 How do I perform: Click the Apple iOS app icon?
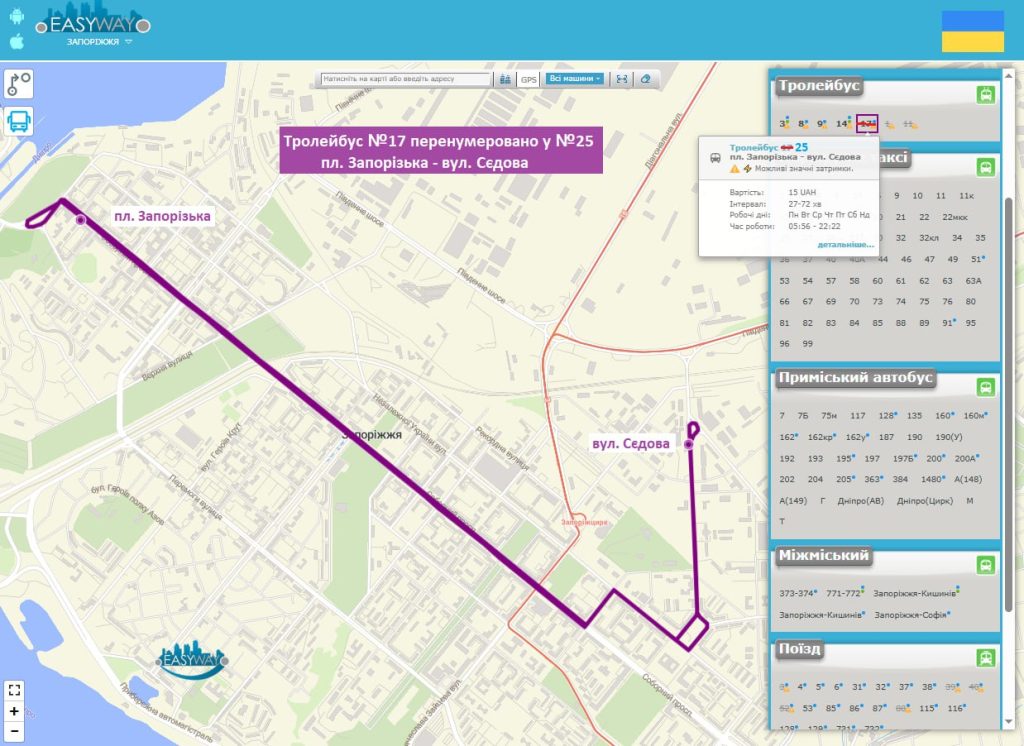pos(16,41)
